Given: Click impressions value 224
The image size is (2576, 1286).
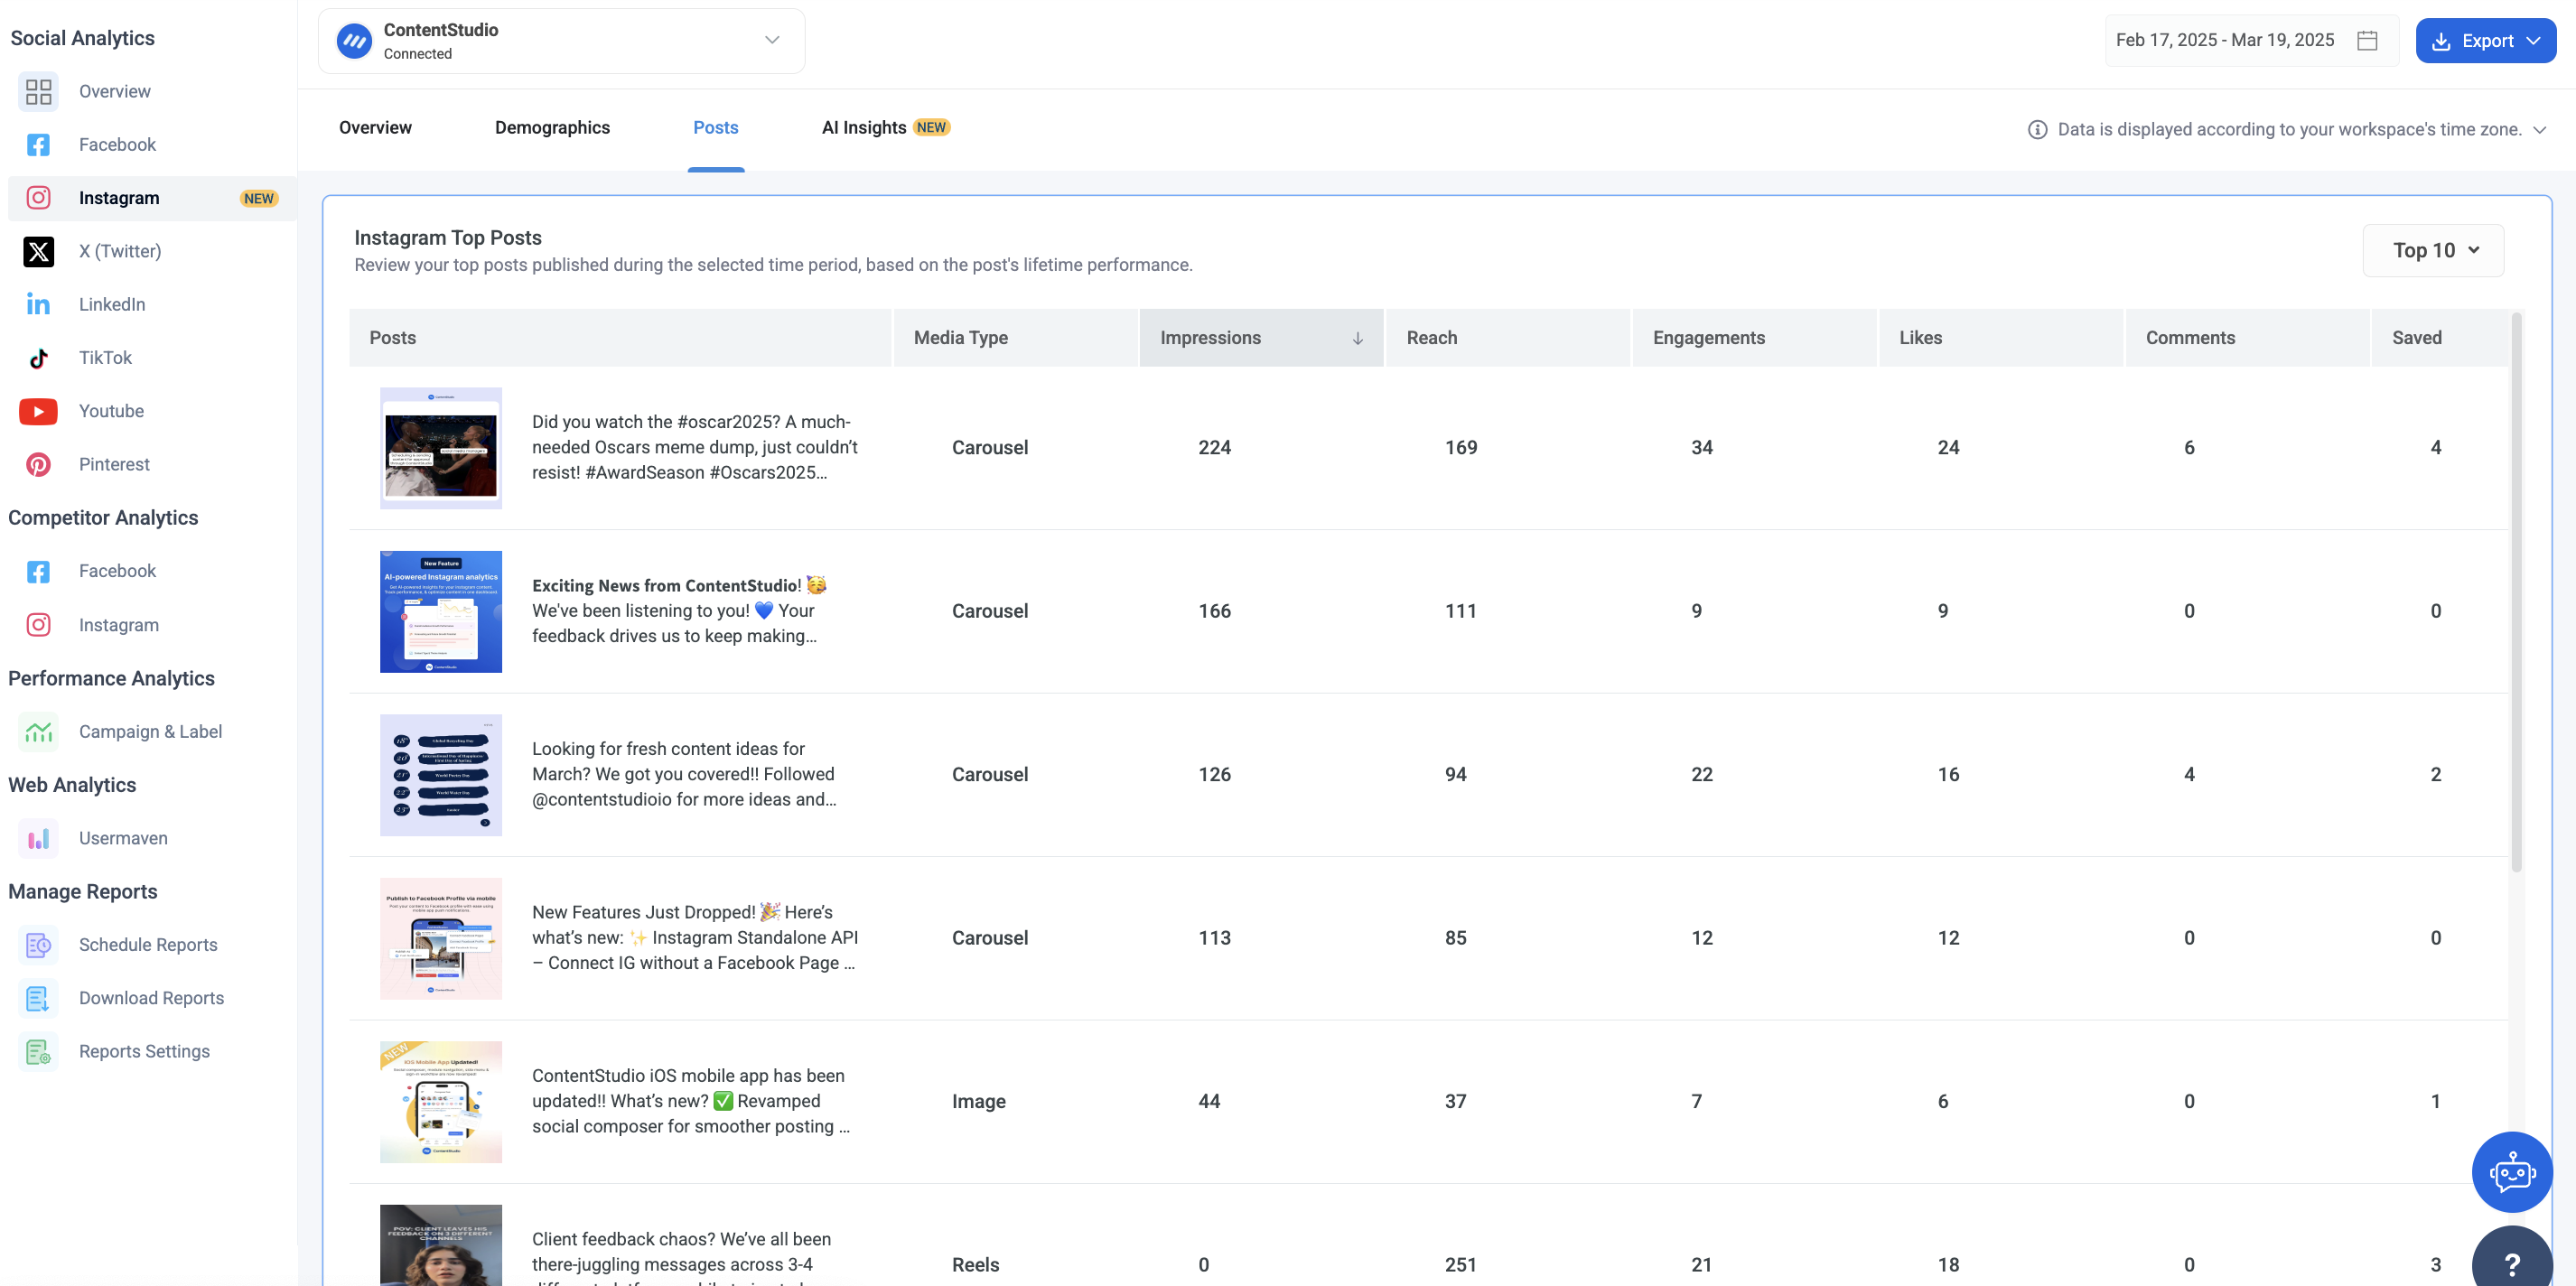Looking at the screenshot, I should [x=1214, y=447].
